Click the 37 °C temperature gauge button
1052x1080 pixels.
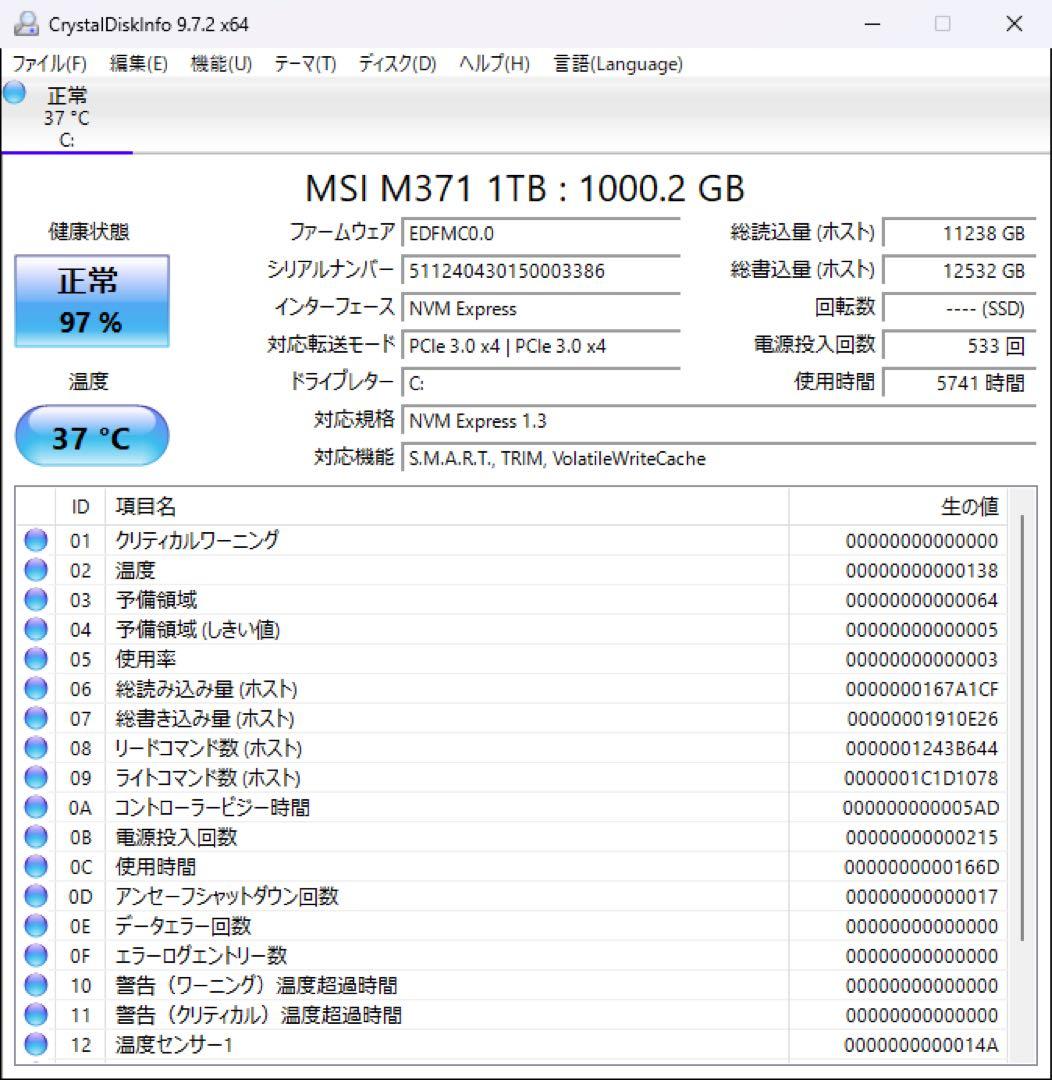(x=92, y=436)
